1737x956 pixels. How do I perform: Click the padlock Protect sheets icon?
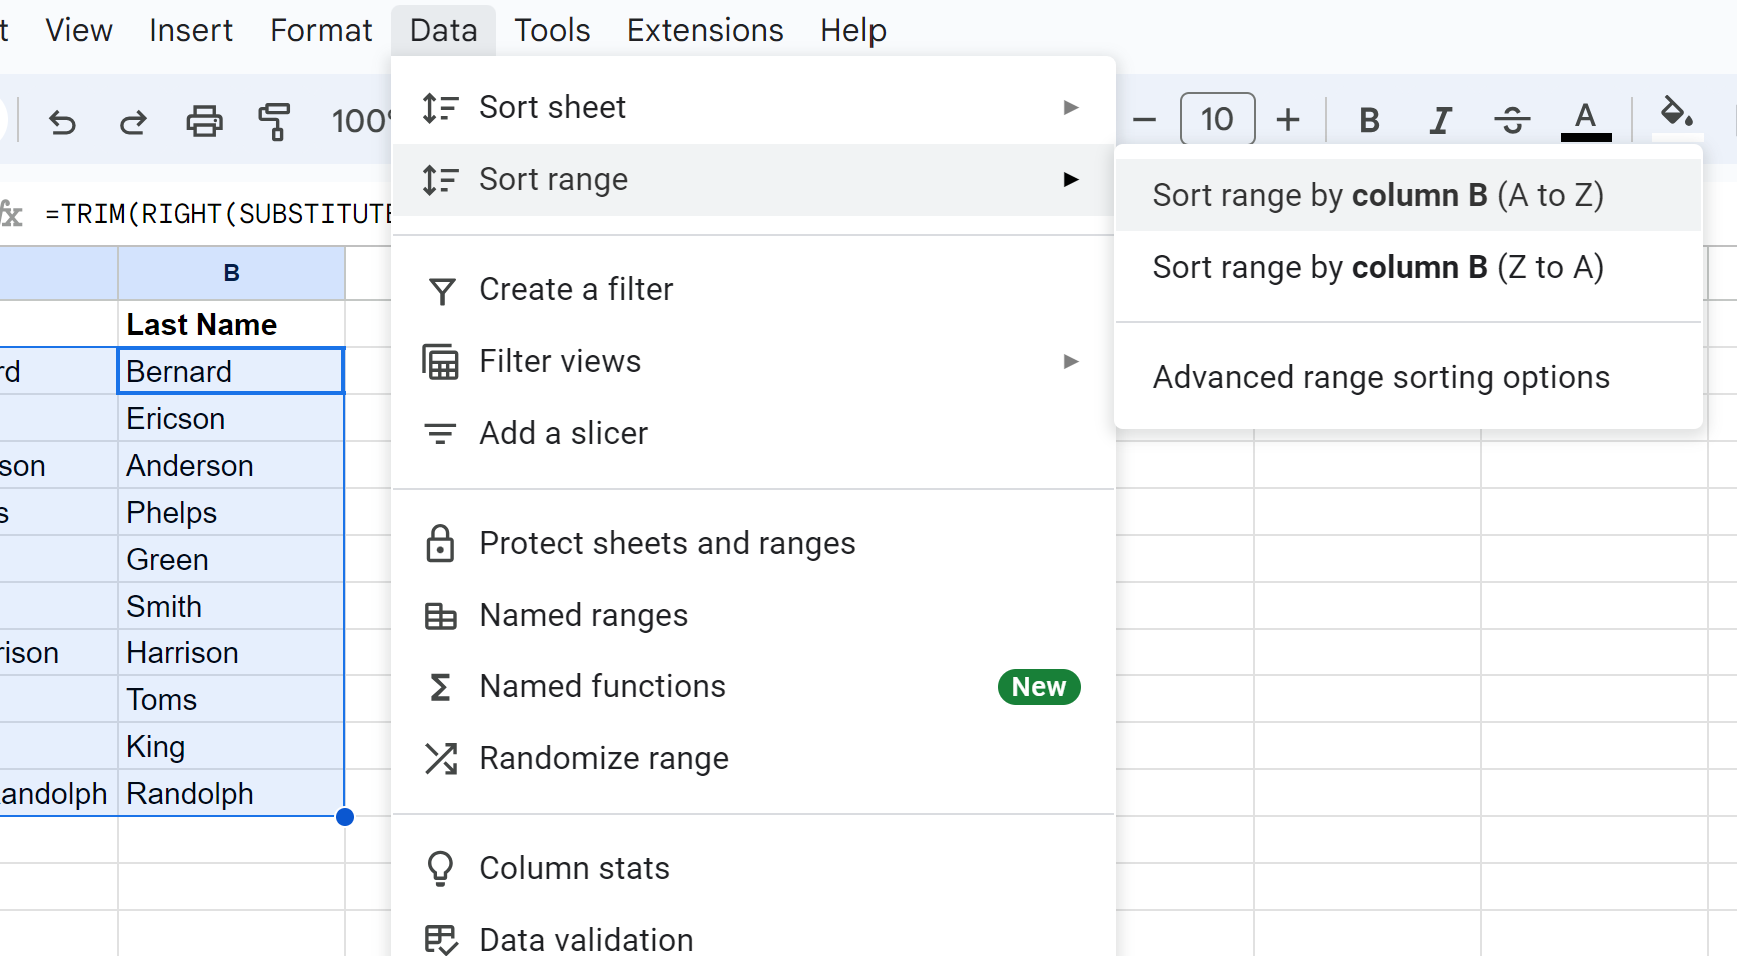441,543
